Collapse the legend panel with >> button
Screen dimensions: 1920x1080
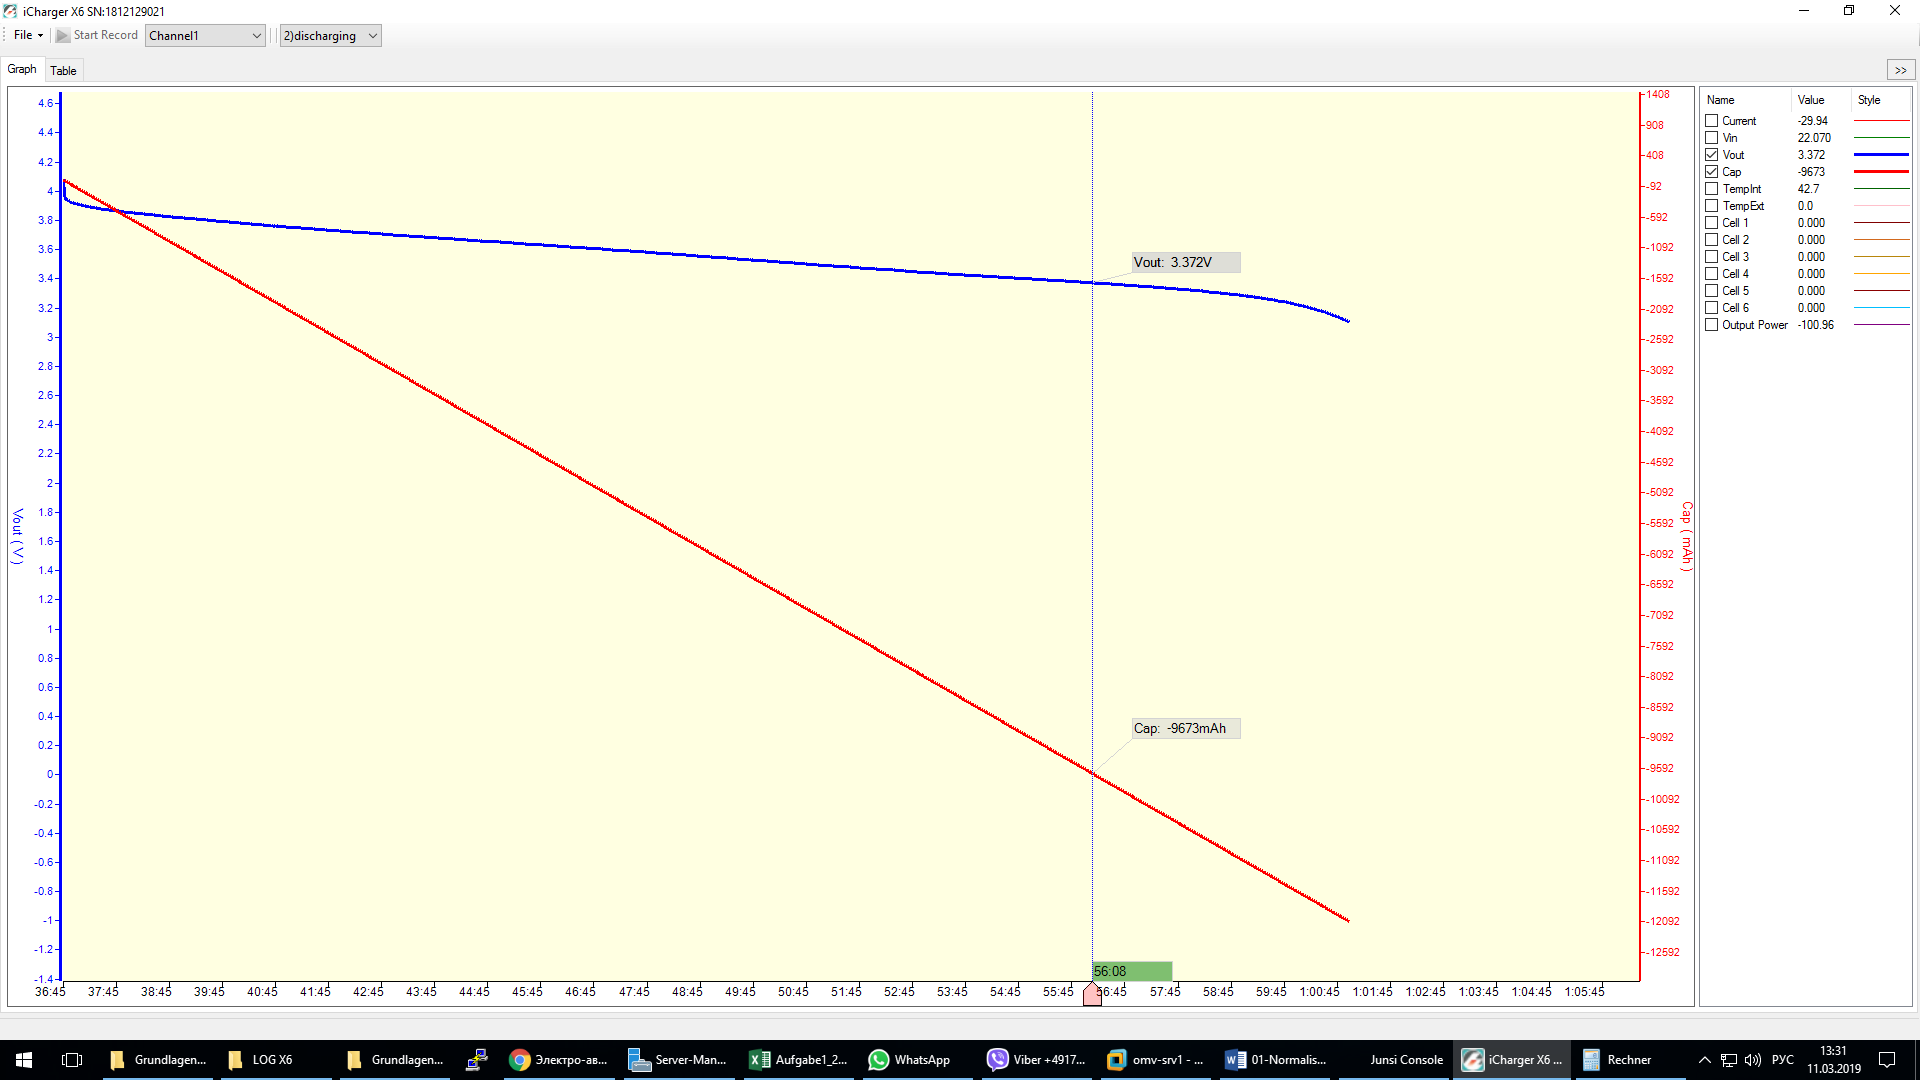[x=1900, y=70]
